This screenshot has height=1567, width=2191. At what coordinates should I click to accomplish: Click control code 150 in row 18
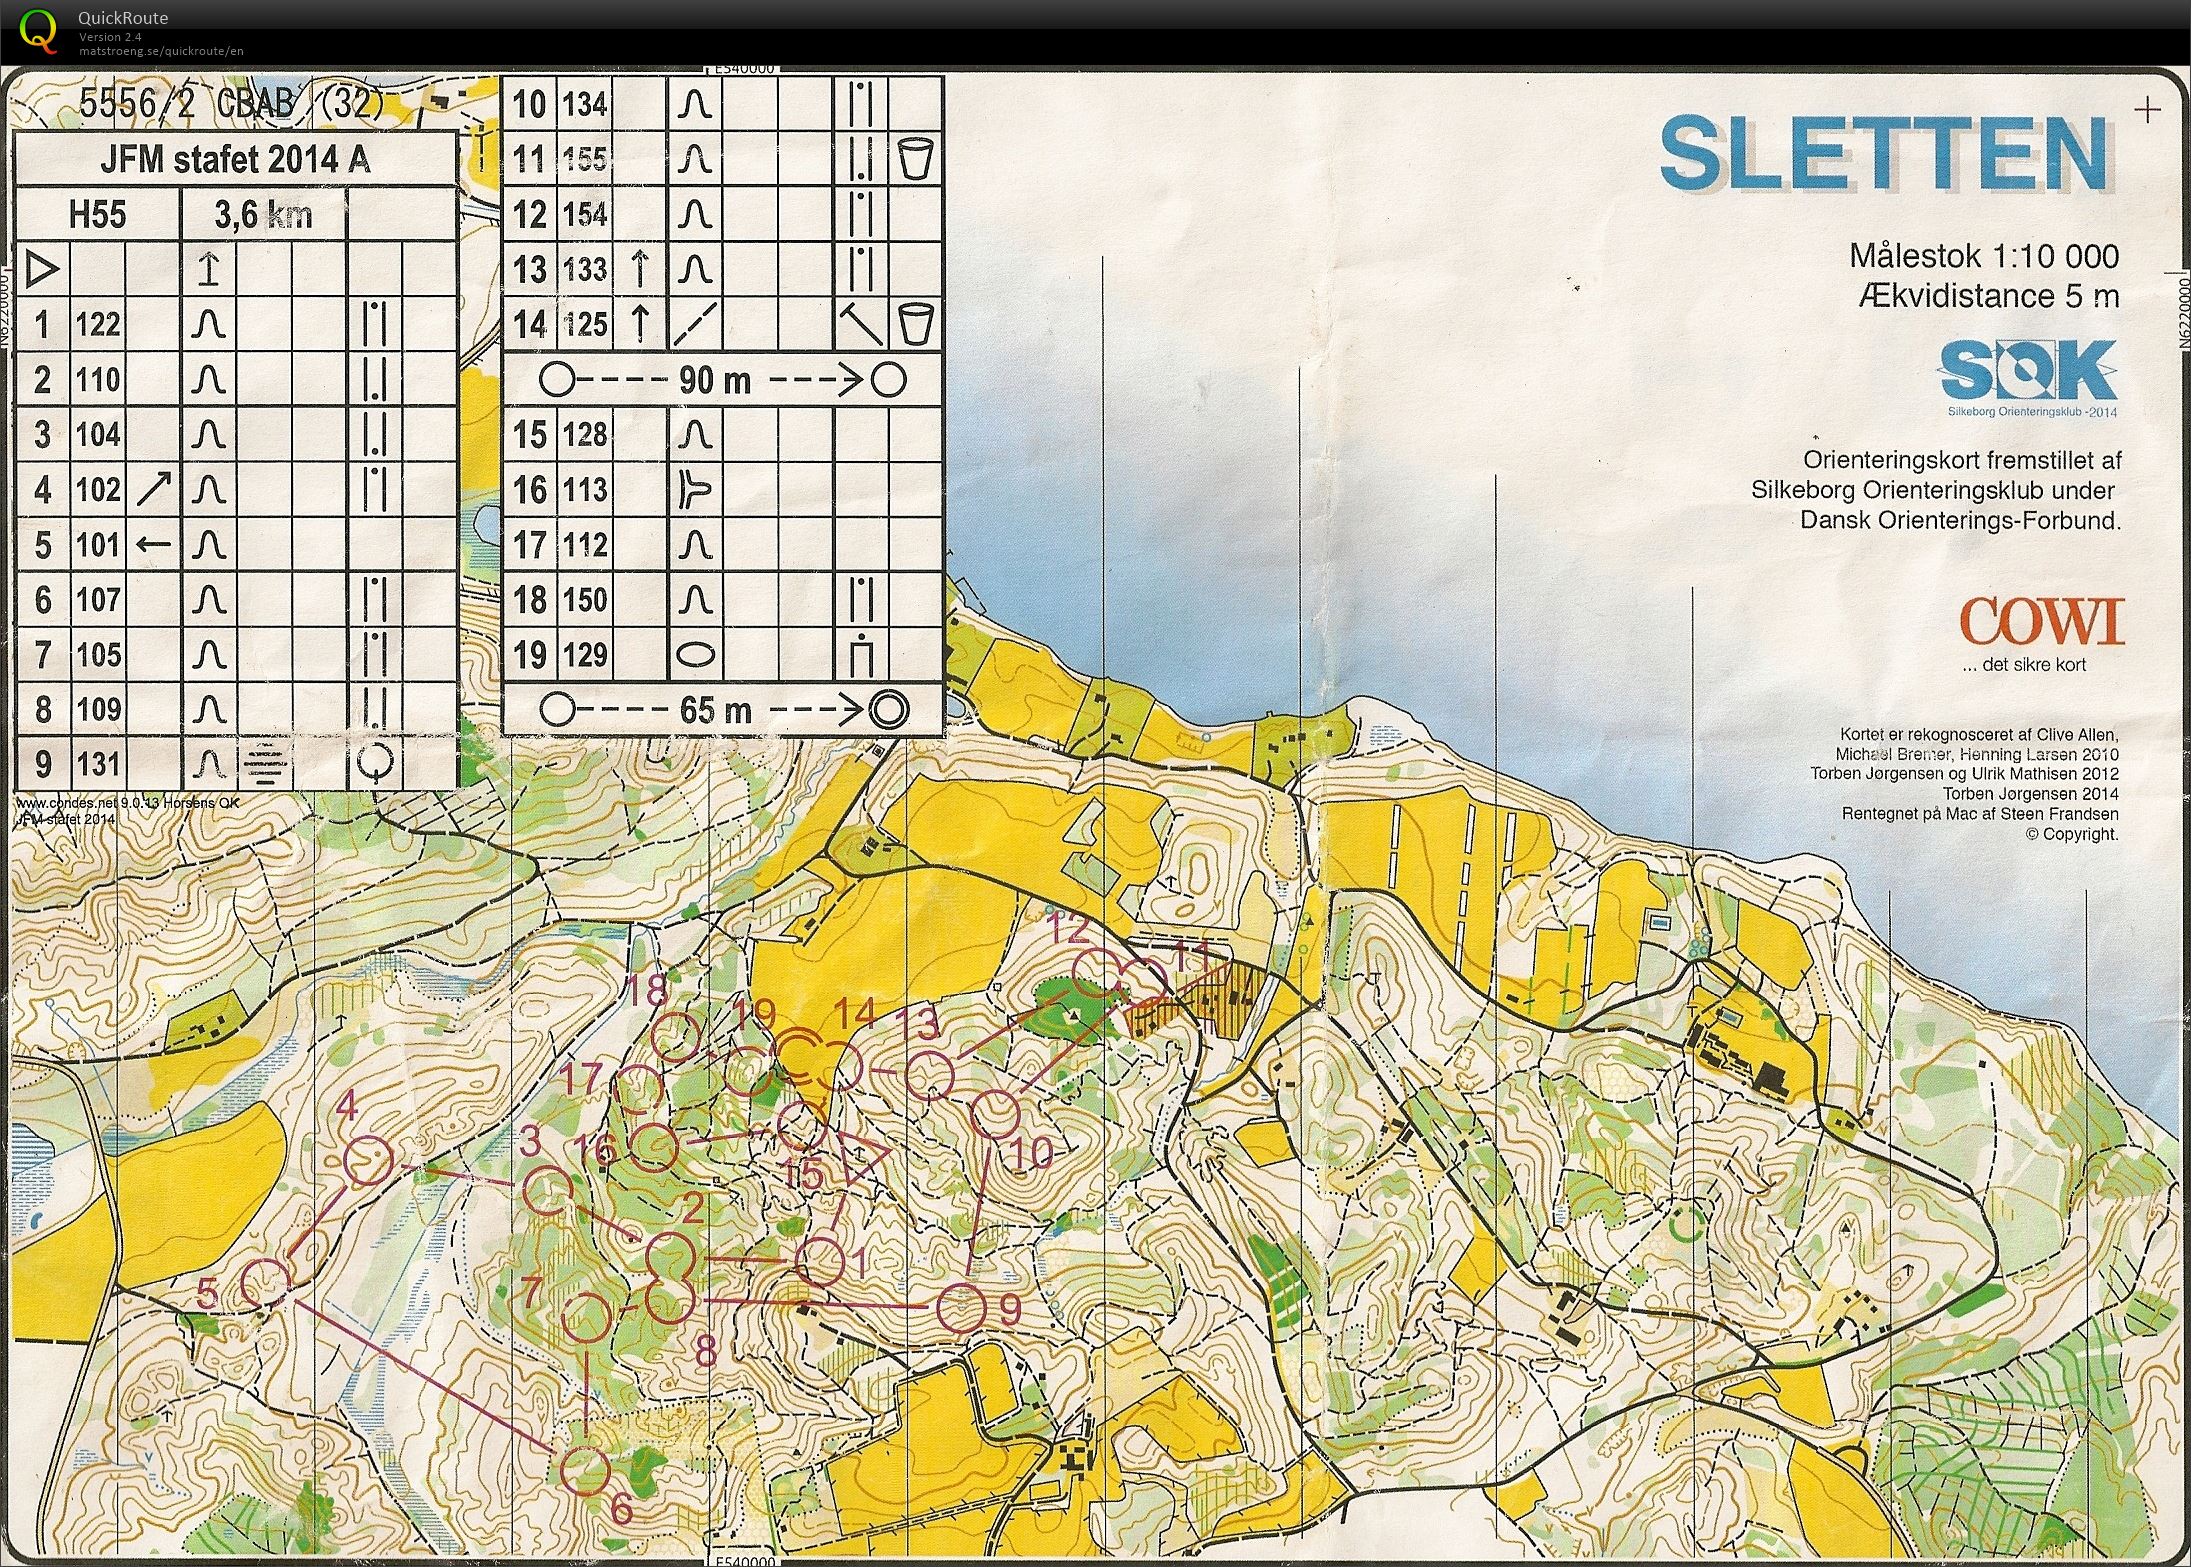(585, 600)
